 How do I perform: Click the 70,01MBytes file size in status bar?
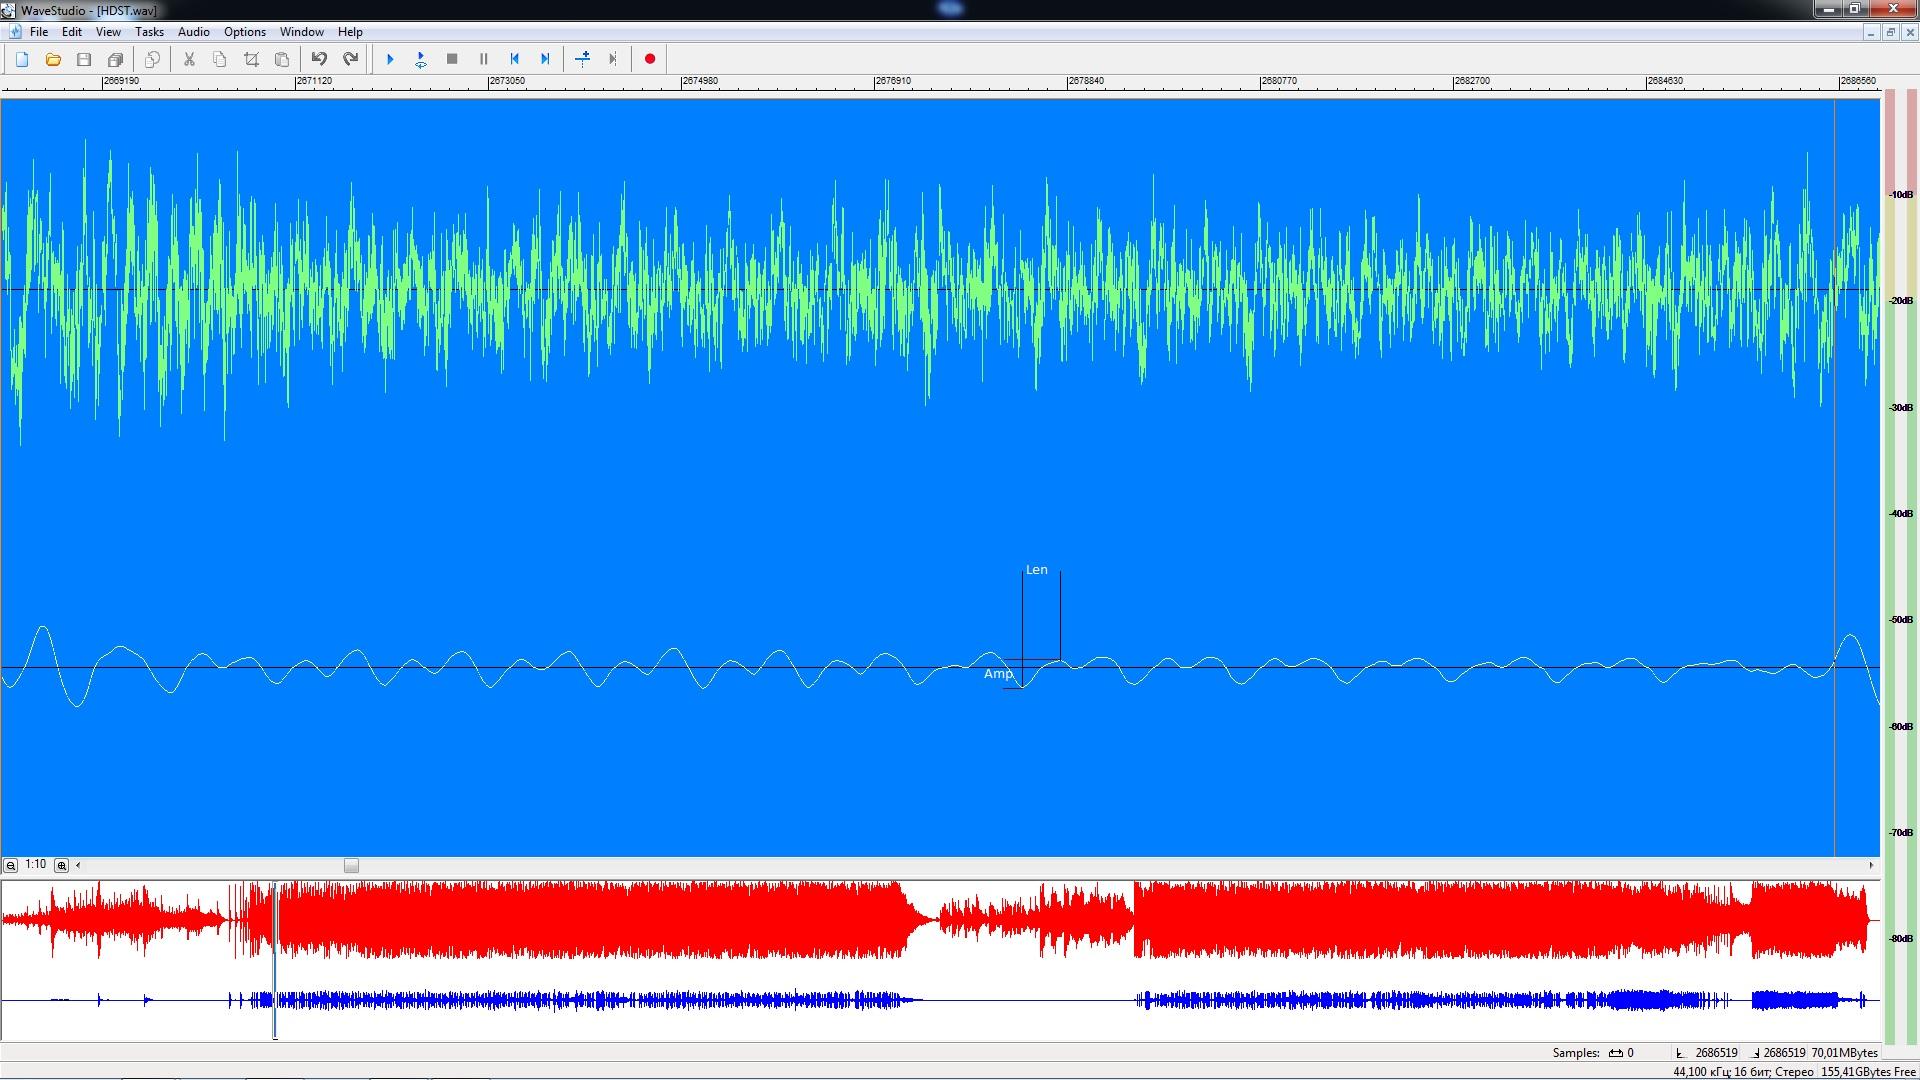point(1844,1053)
